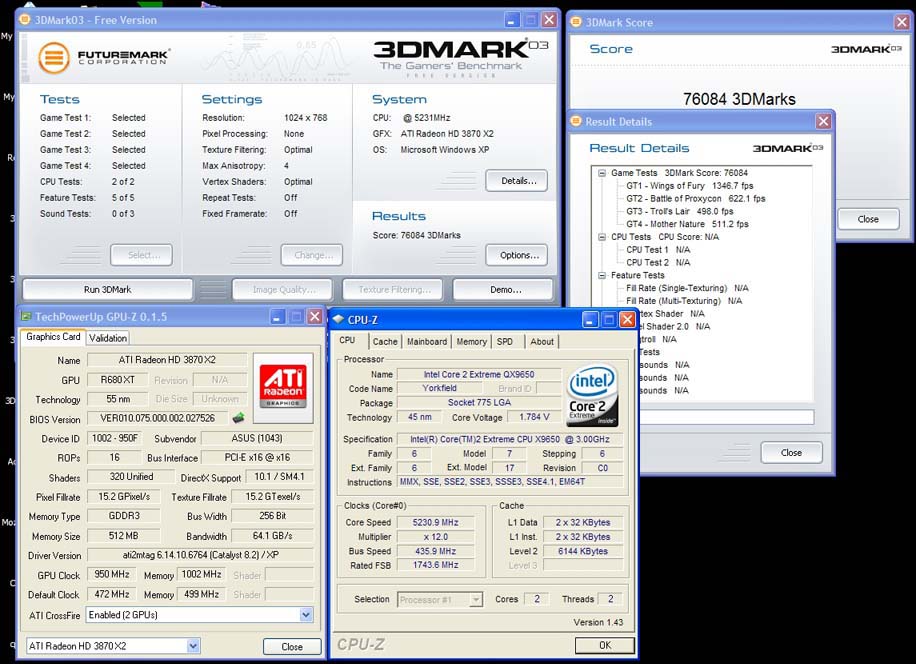Switch to the Memory tab in CPU-Z
Image resolution: width=916 pixels, height=664 pixels.
pyautogui.click(x=471, y=342)
